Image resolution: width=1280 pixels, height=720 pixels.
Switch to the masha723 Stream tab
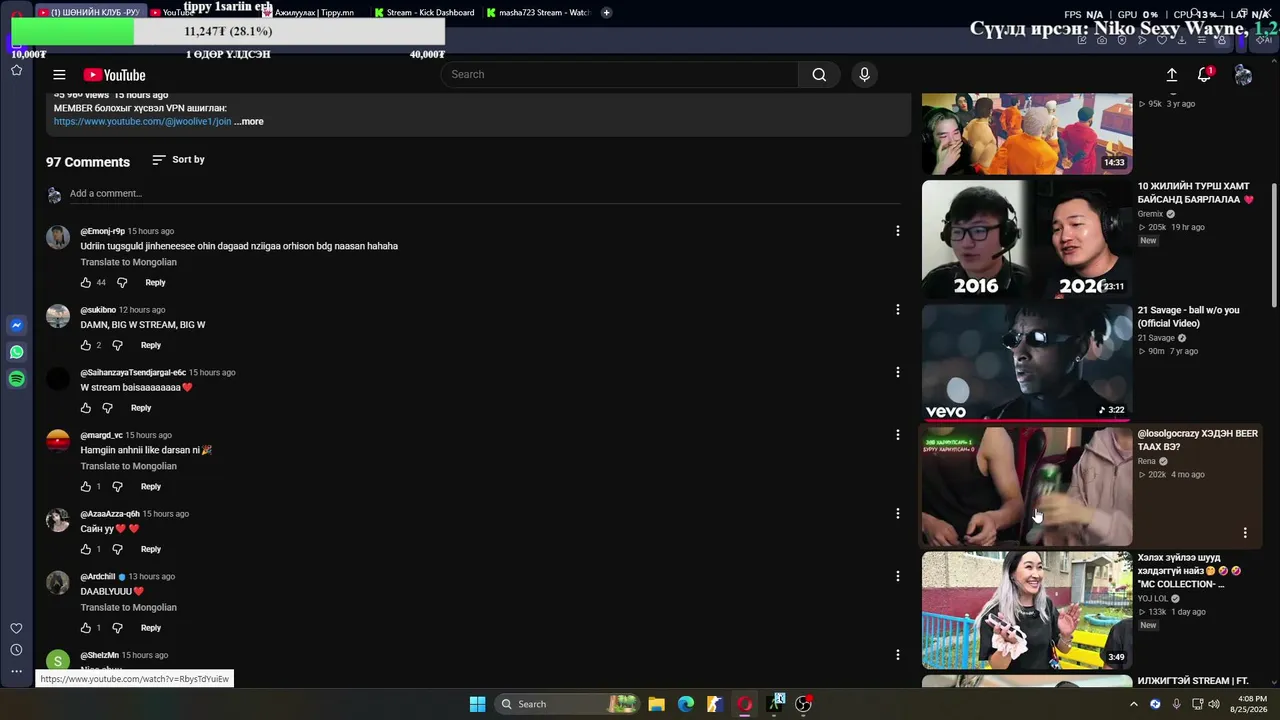click(538, 13)
